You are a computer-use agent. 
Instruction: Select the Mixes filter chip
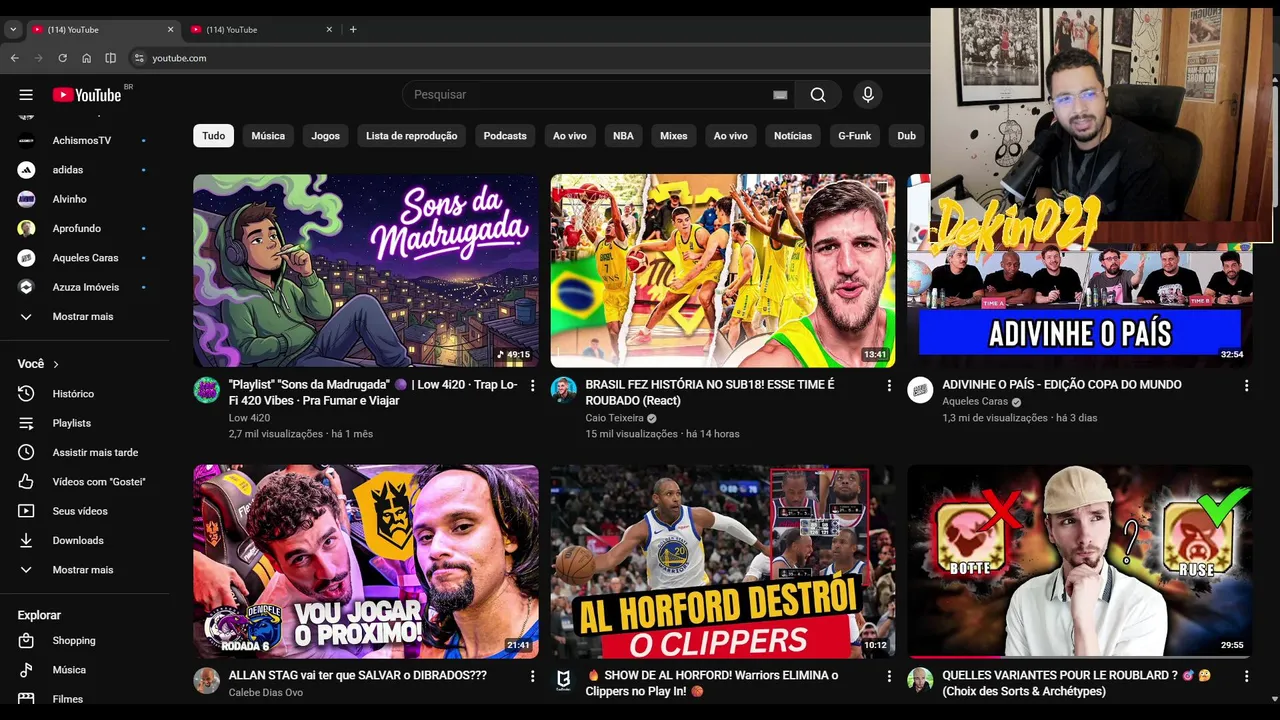(x=673, y=136)
